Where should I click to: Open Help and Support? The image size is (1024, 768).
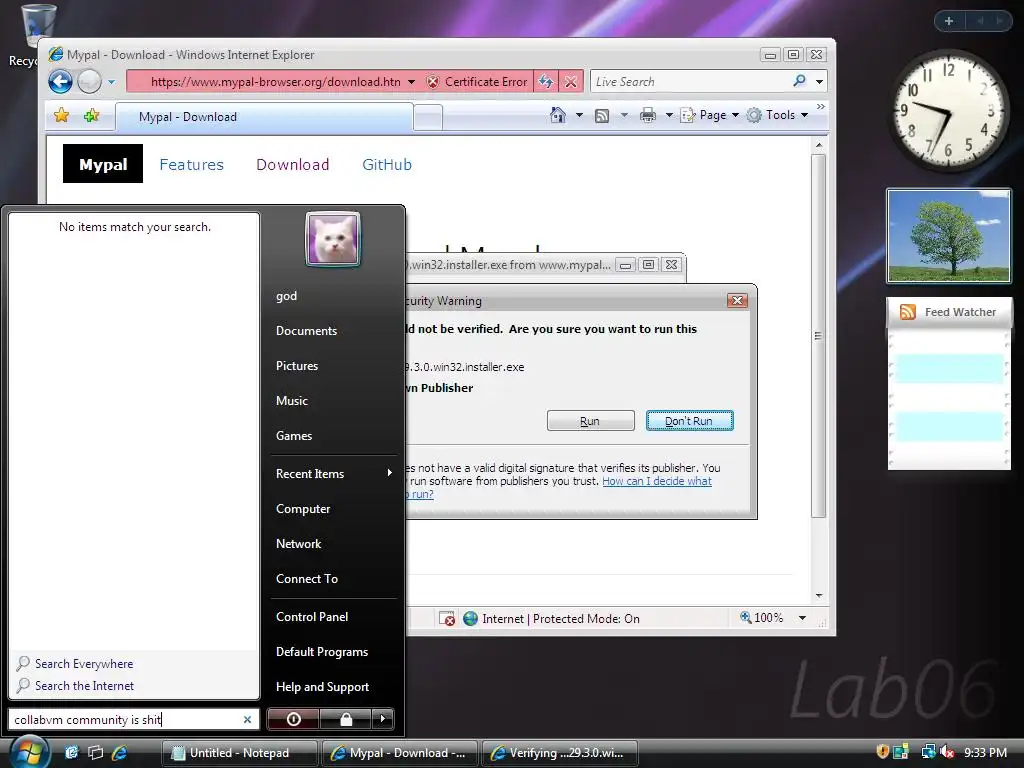coord(322,687)
